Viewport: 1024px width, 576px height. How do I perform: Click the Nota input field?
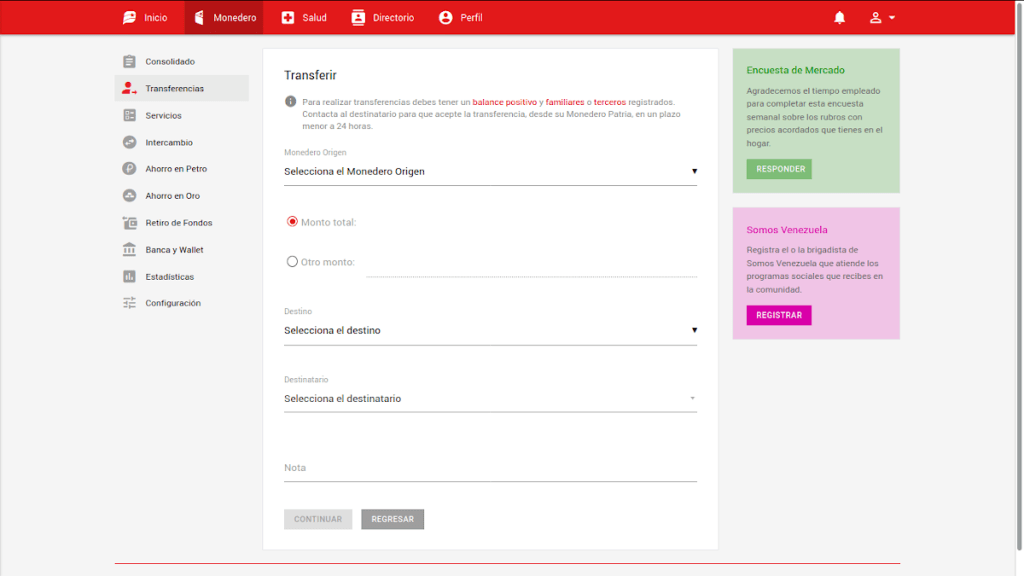(x=490, y=468)
